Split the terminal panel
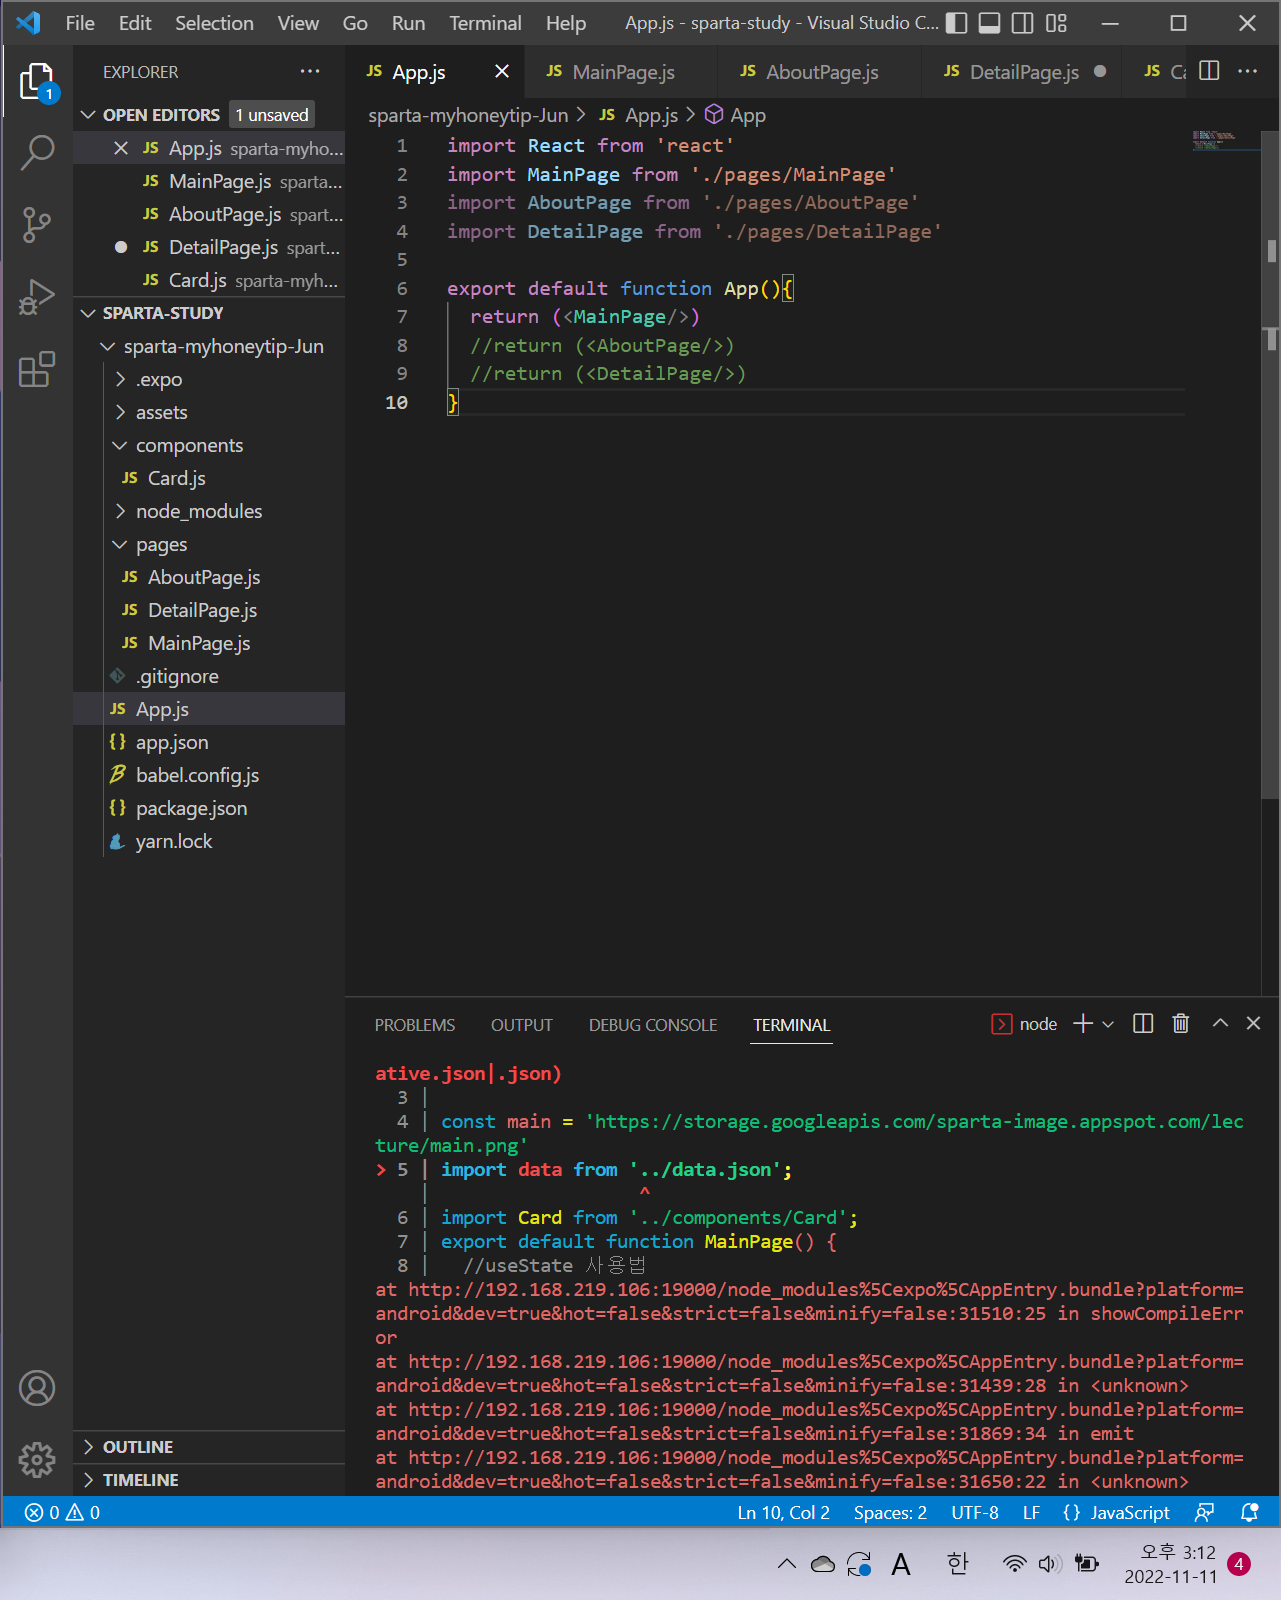This screenshot has width=1281, height=1600. (x=1143, y=1023)
